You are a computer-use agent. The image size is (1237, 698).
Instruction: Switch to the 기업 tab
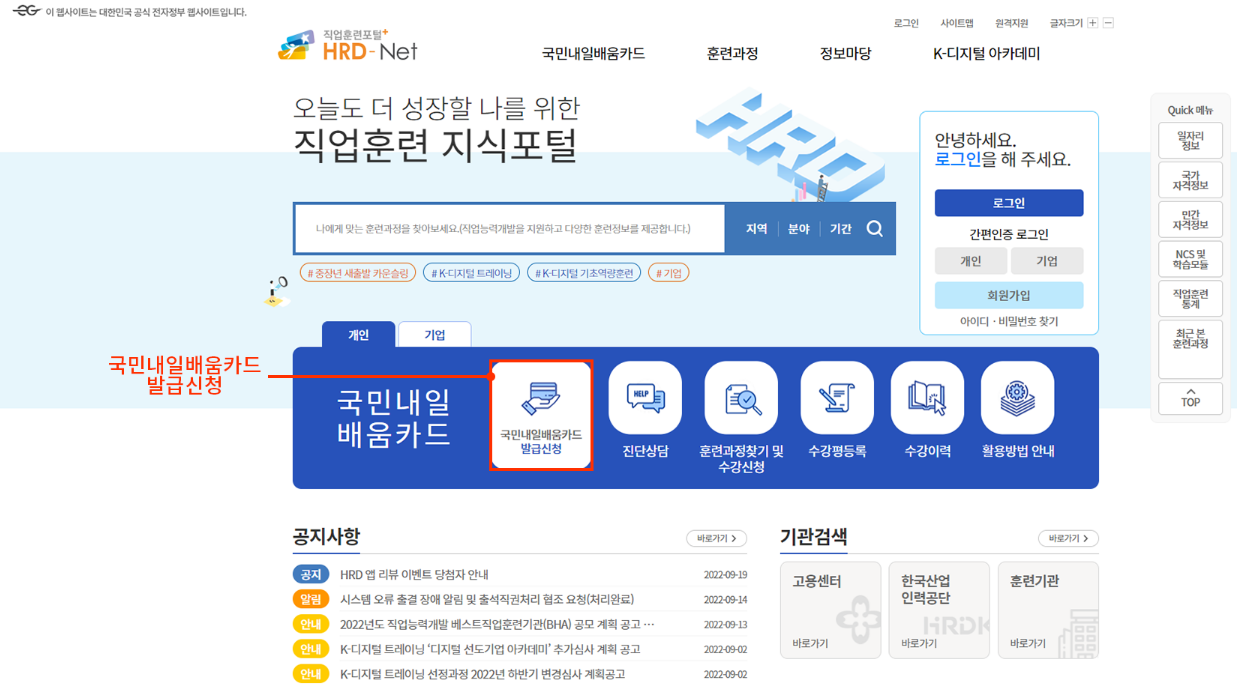(434, 334)
